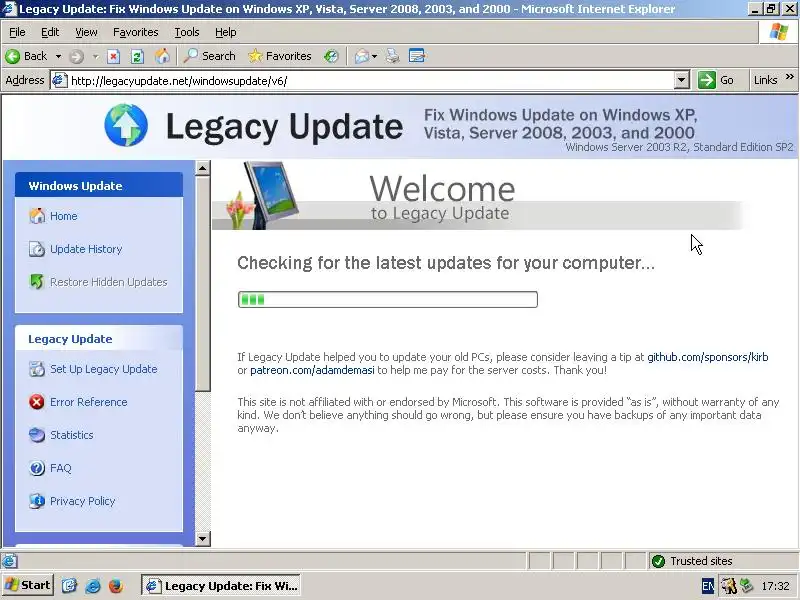Image resolution: width=800 pixels, height=600 pixels.
Task: Click the Start button
Action: pyautogui.click(x=28, y=585)
